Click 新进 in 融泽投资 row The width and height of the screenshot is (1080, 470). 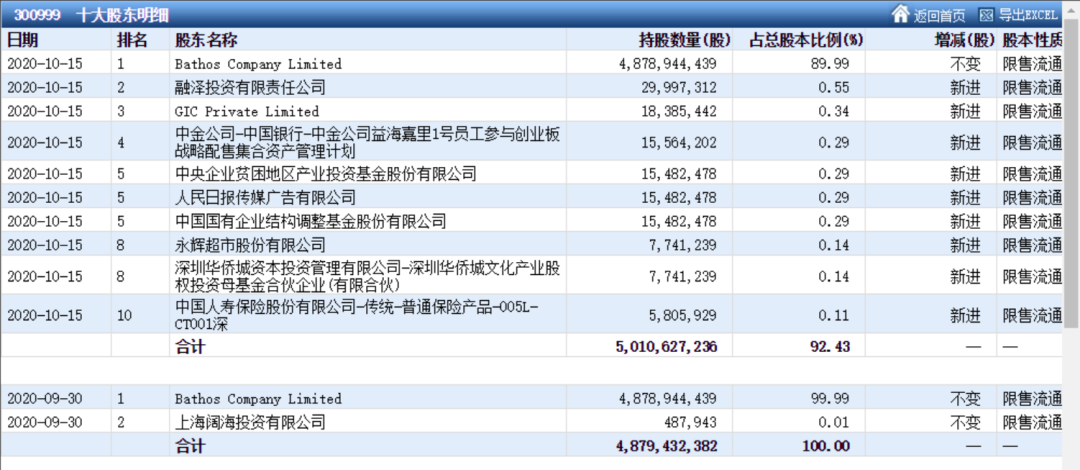click(966, 88)
